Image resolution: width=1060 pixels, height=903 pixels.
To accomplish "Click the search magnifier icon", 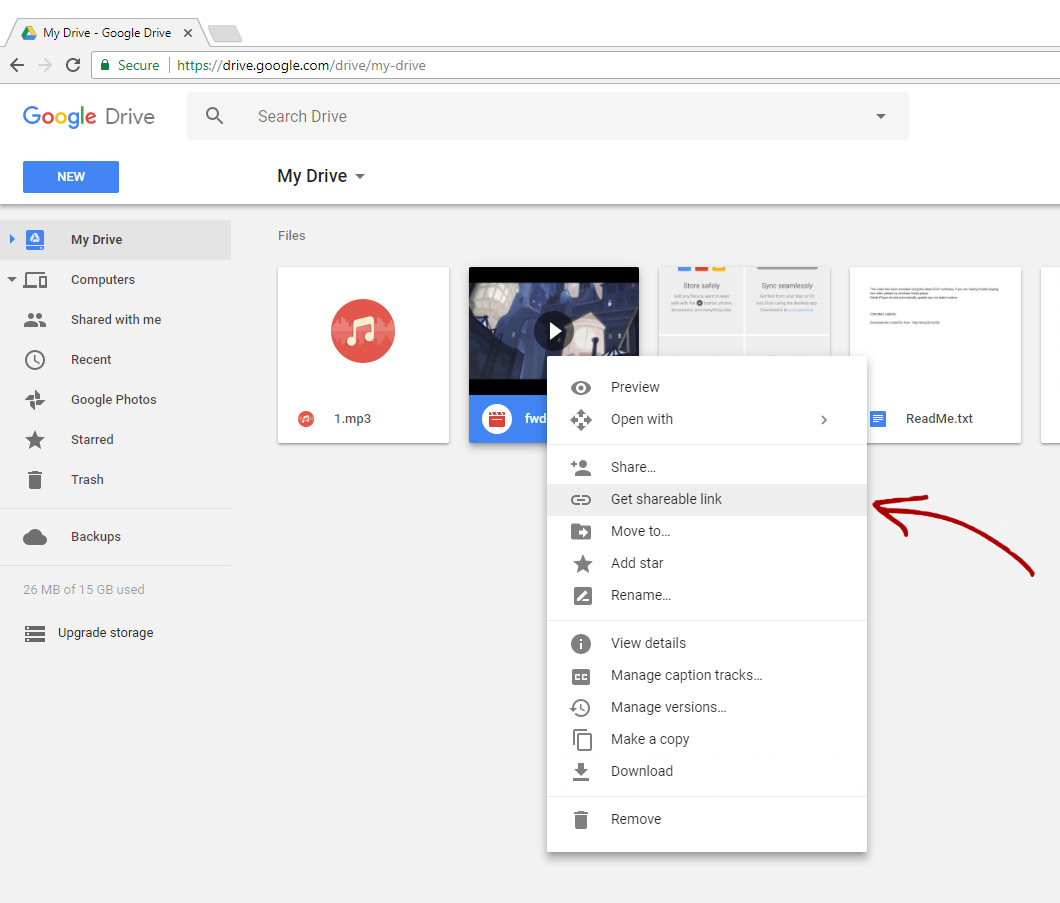I will (215, 116).
